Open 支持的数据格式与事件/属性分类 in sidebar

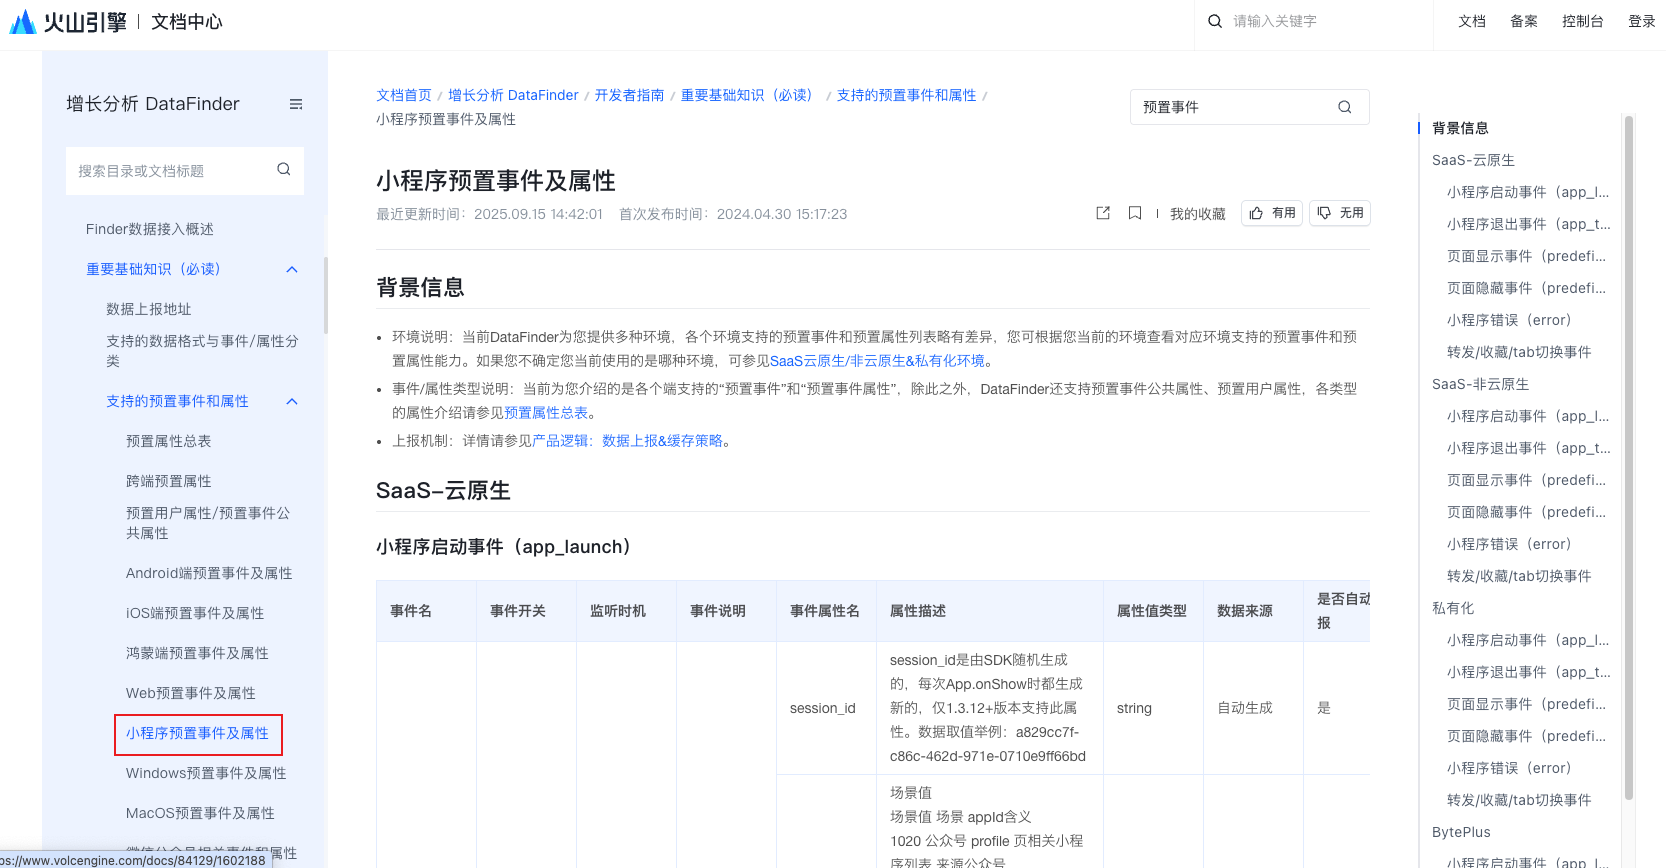tap(202, 351)
